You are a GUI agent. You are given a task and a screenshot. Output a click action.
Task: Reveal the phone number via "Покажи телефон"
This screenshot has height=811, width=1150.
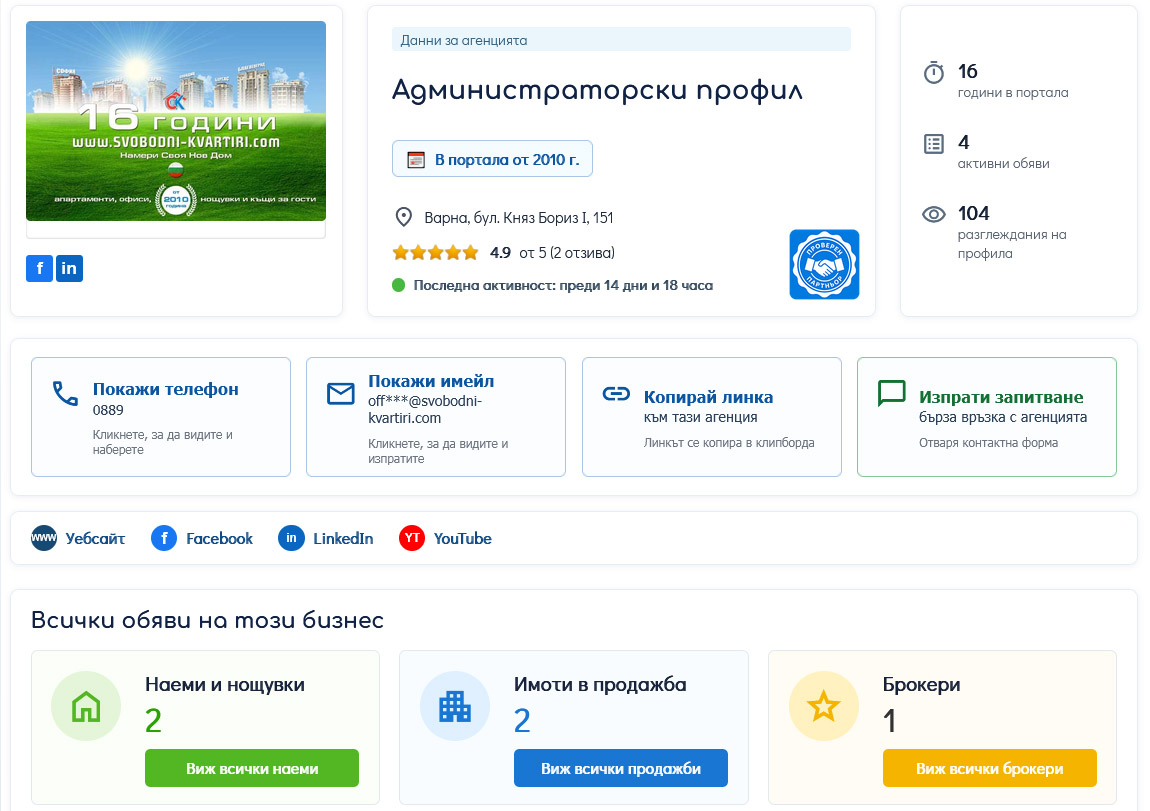click(161, 416)
